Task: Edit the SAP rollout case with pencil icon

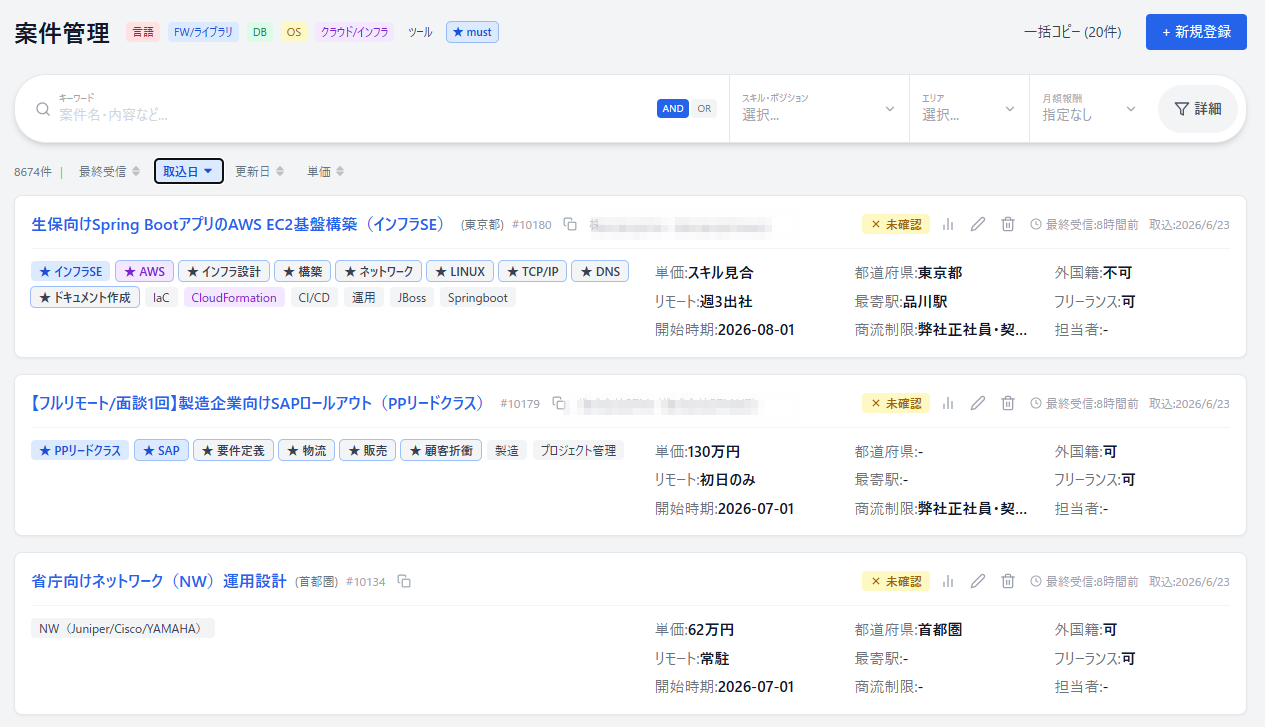Action: (x=979, y=403)
